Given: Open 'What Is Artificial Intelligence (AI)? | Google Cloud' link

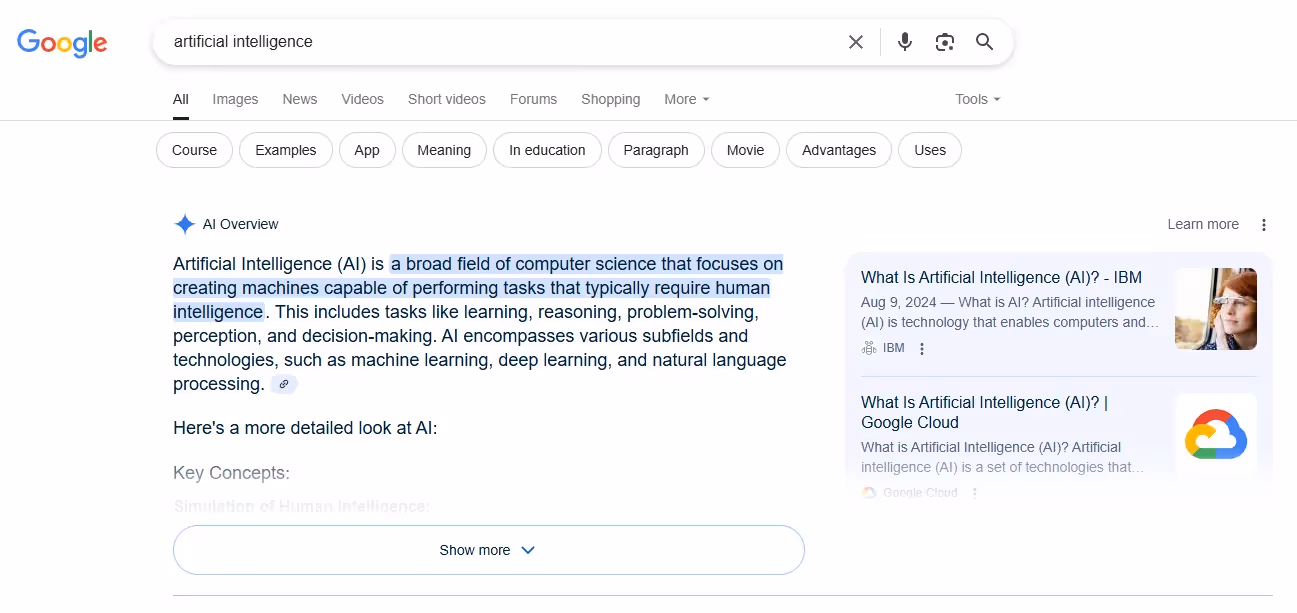Looking at the screenshot, I should (x=985, y=412).
